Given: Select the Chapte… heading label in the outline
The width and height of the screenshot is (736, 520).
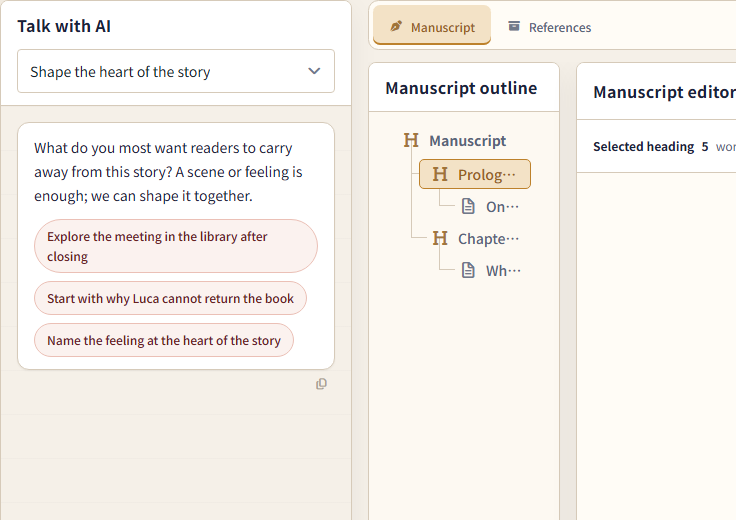Looking at the screenshot, I should click(488, 239).
